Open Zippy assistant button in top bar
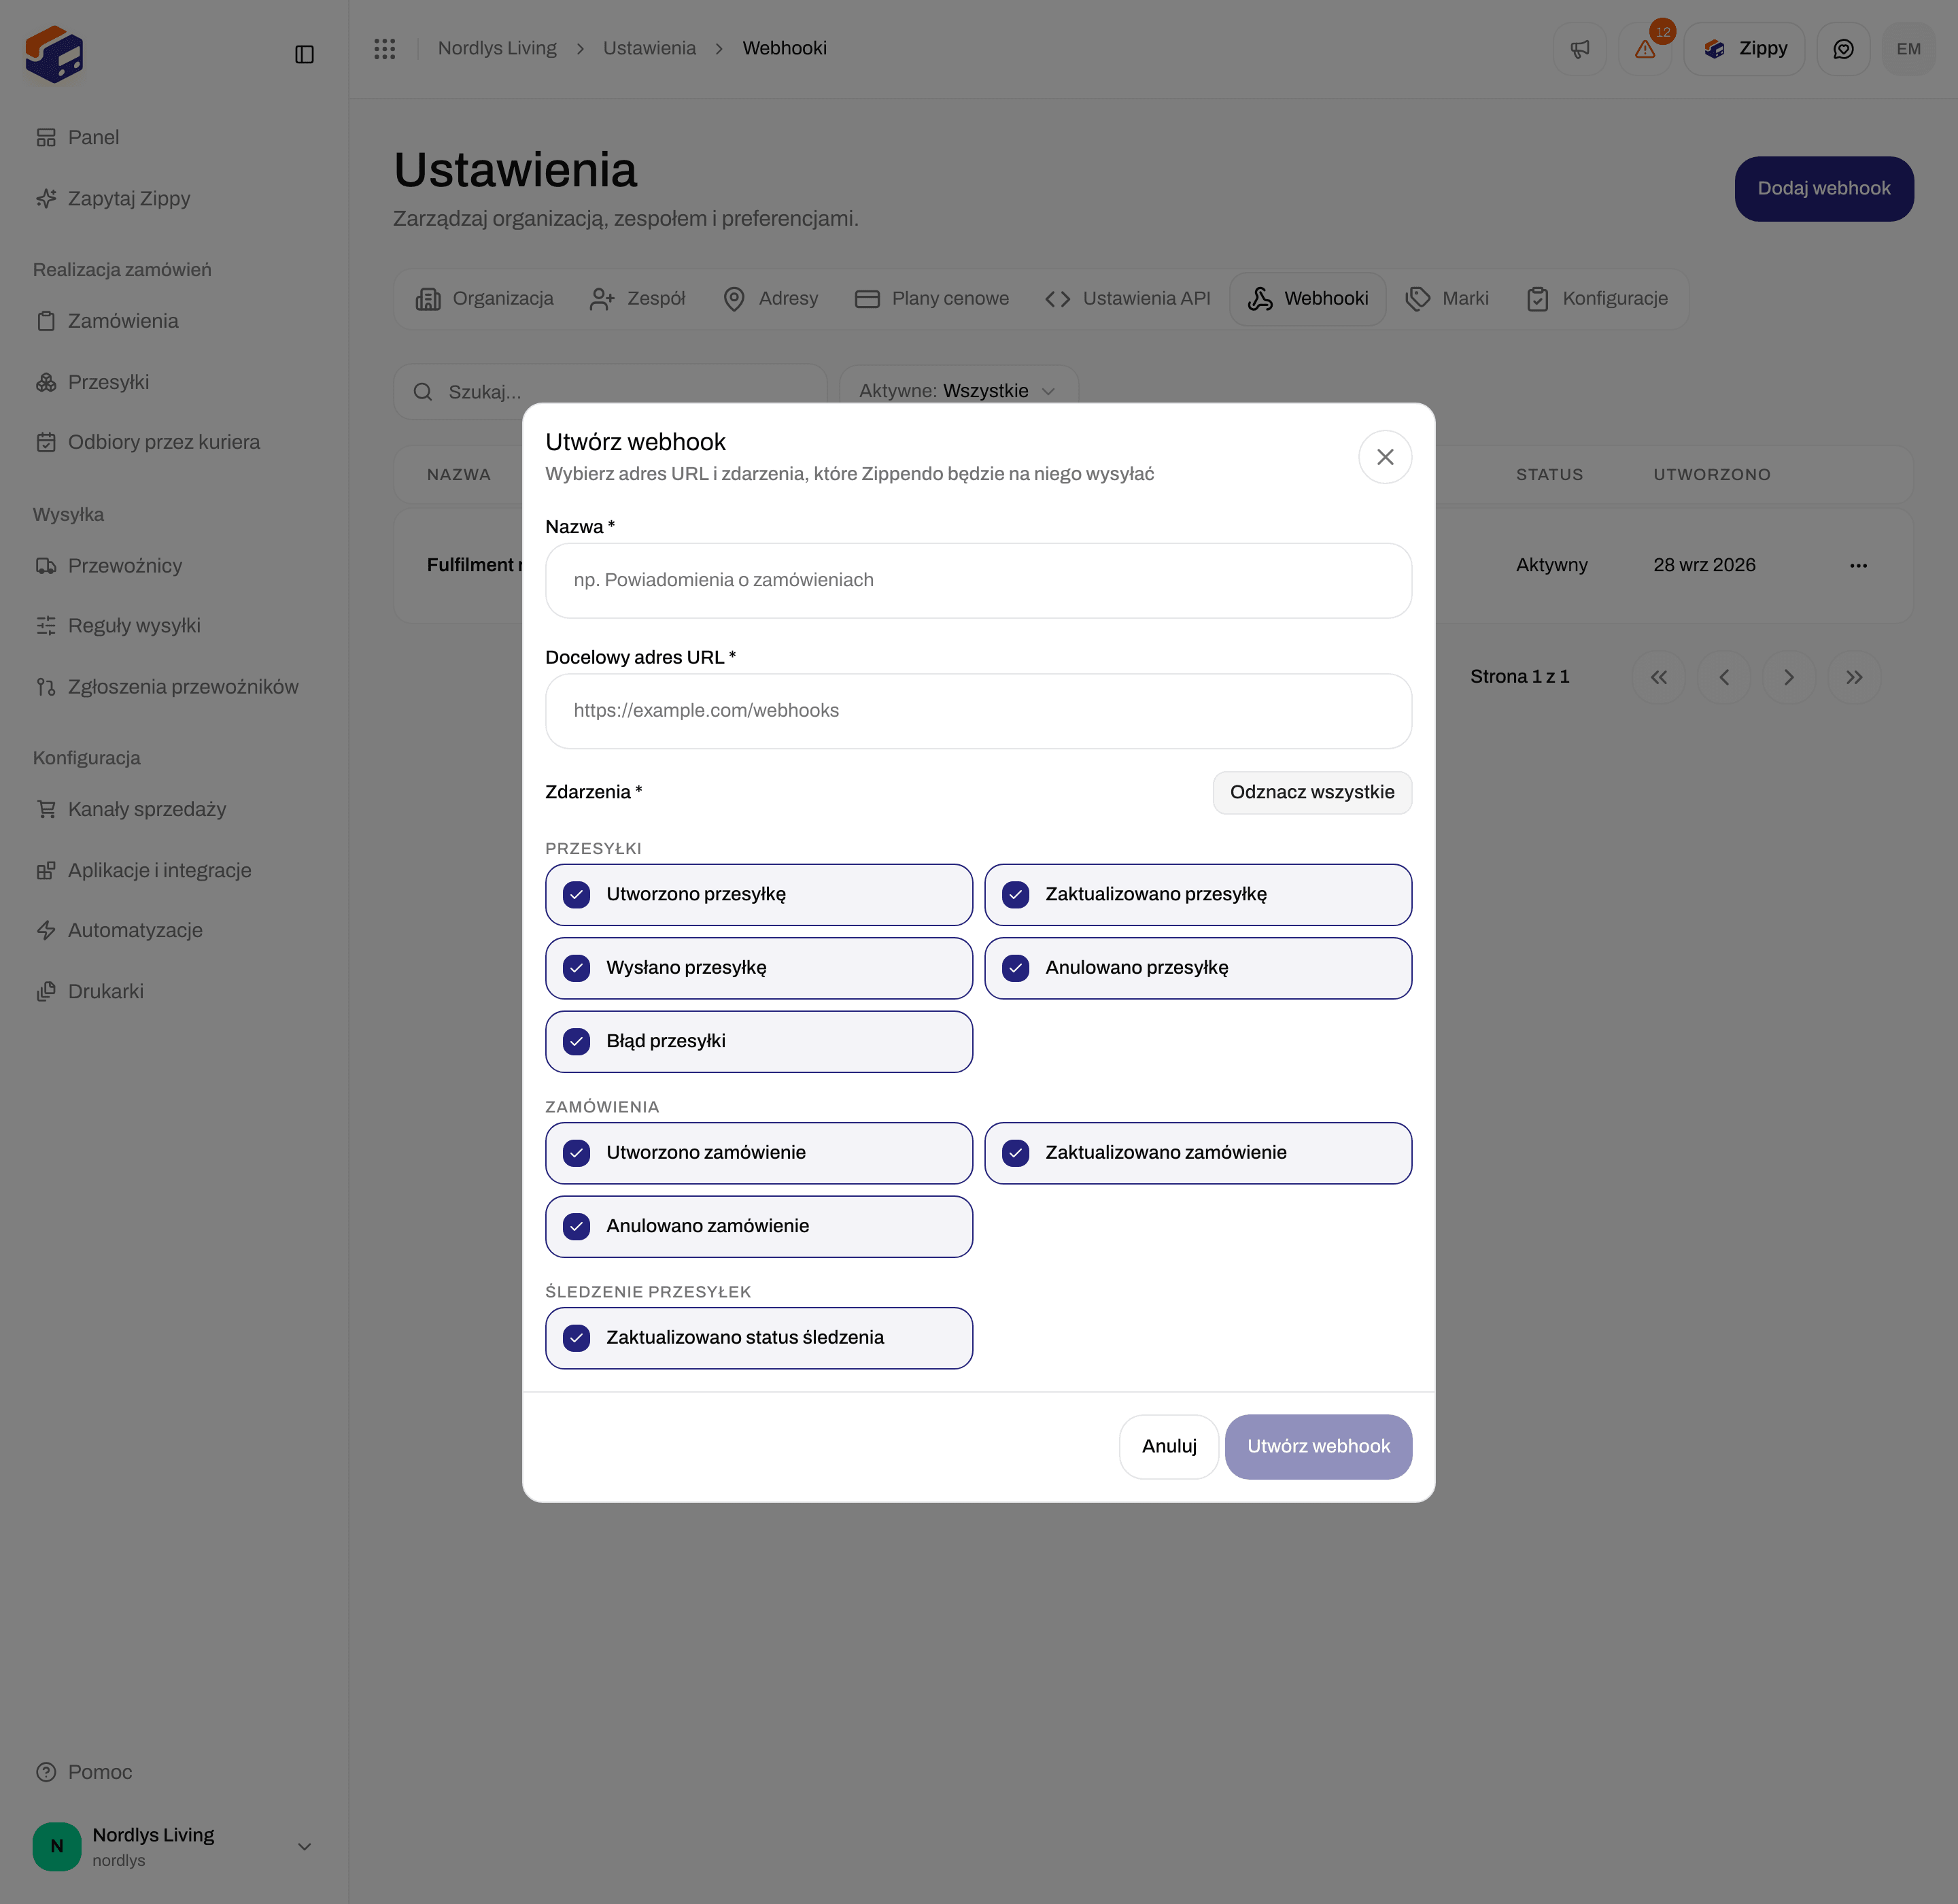1958x1904 pixels. click(x=1744, y=49)
